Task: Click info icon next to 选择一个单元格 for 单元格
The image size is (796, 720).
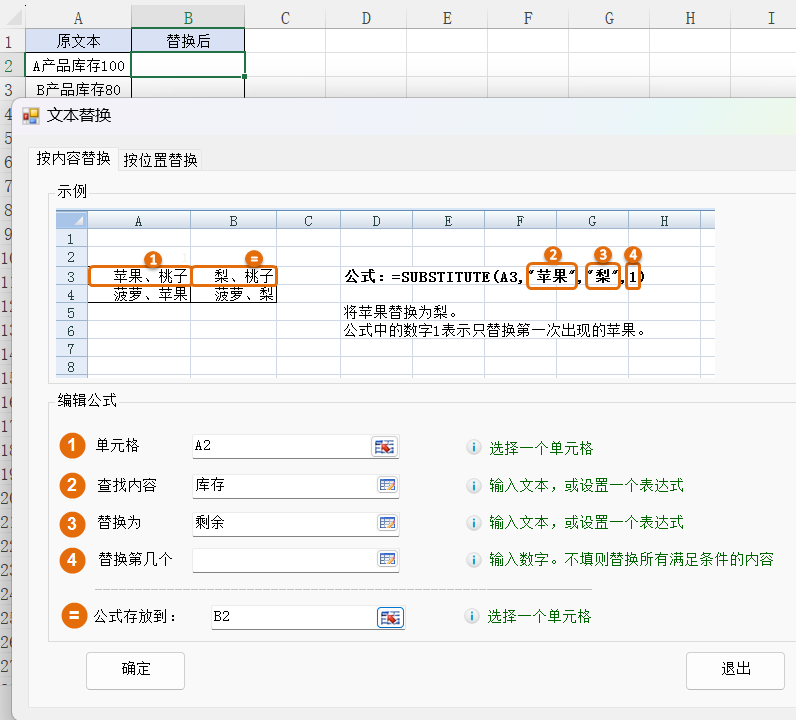Action: (474, 448)
